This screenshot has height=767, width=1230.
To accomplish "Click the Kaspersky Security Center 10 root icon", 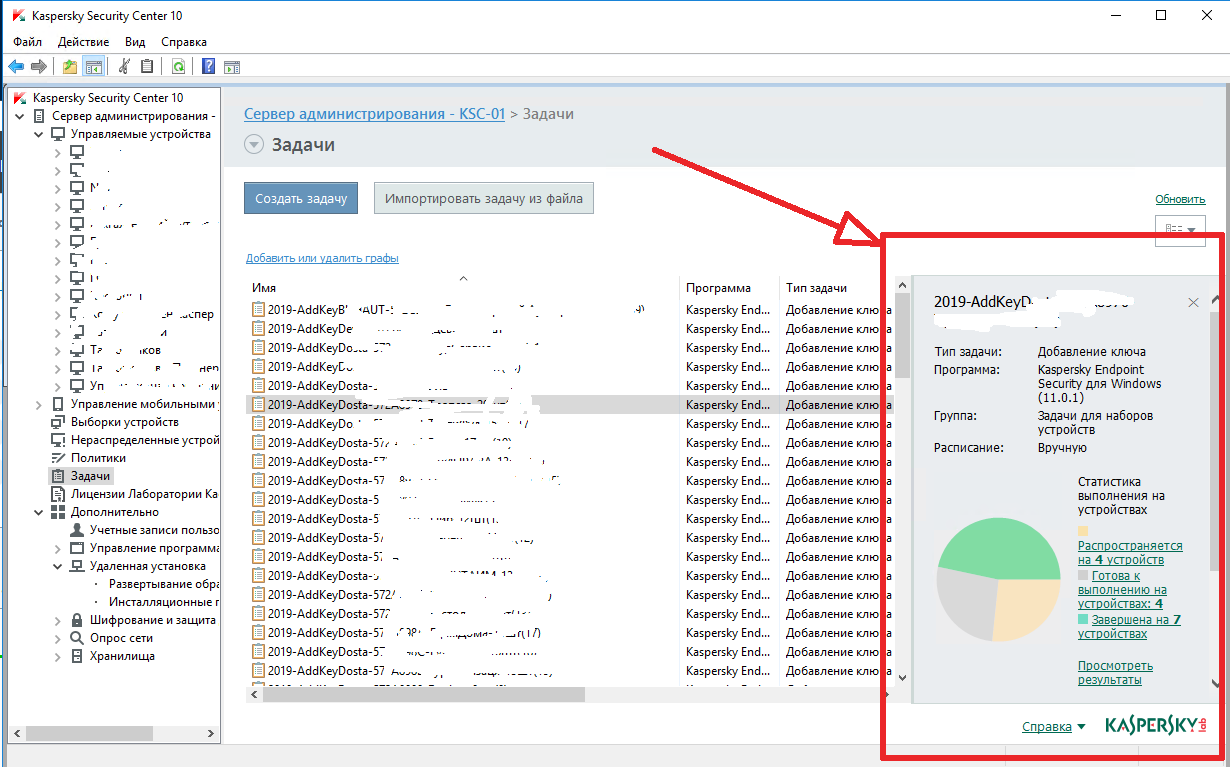I will 20,98.
